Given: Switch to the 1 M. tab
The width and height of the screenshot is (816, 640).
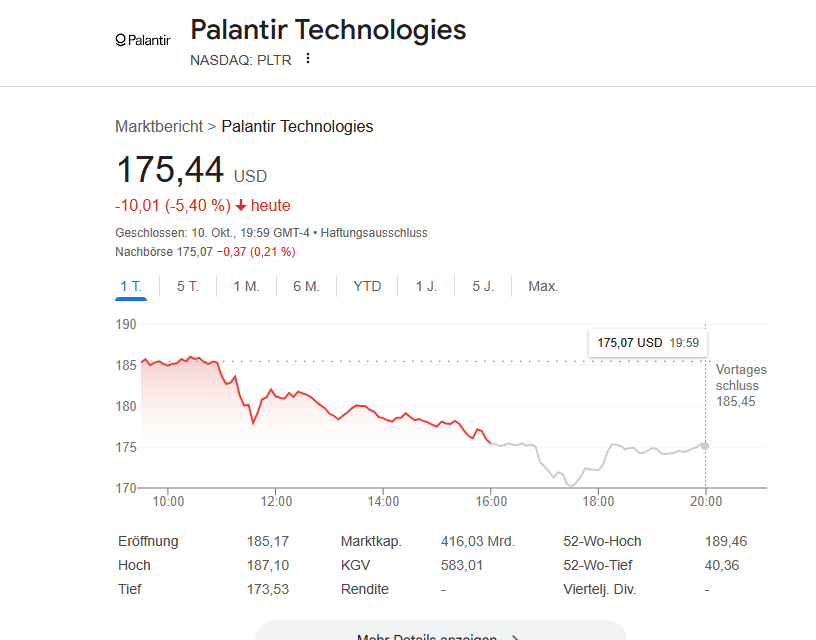Looking at the screenshot, I should [x=246, y=286].
